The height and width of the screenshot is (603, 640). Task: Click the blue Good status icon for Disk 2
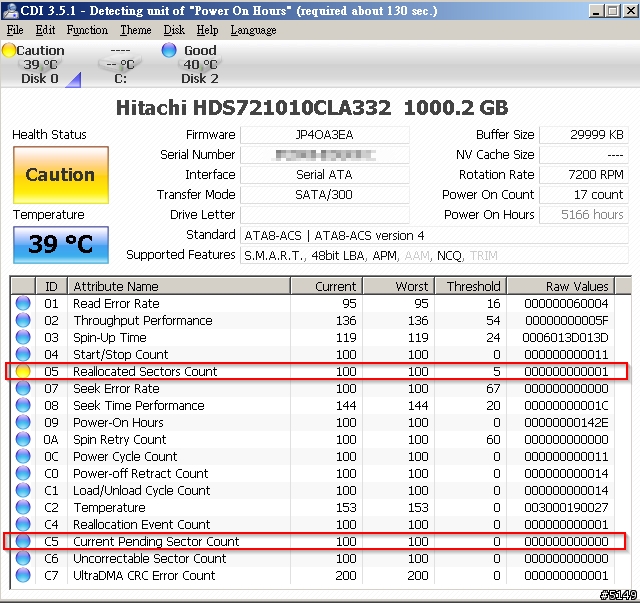pos(169,50)
